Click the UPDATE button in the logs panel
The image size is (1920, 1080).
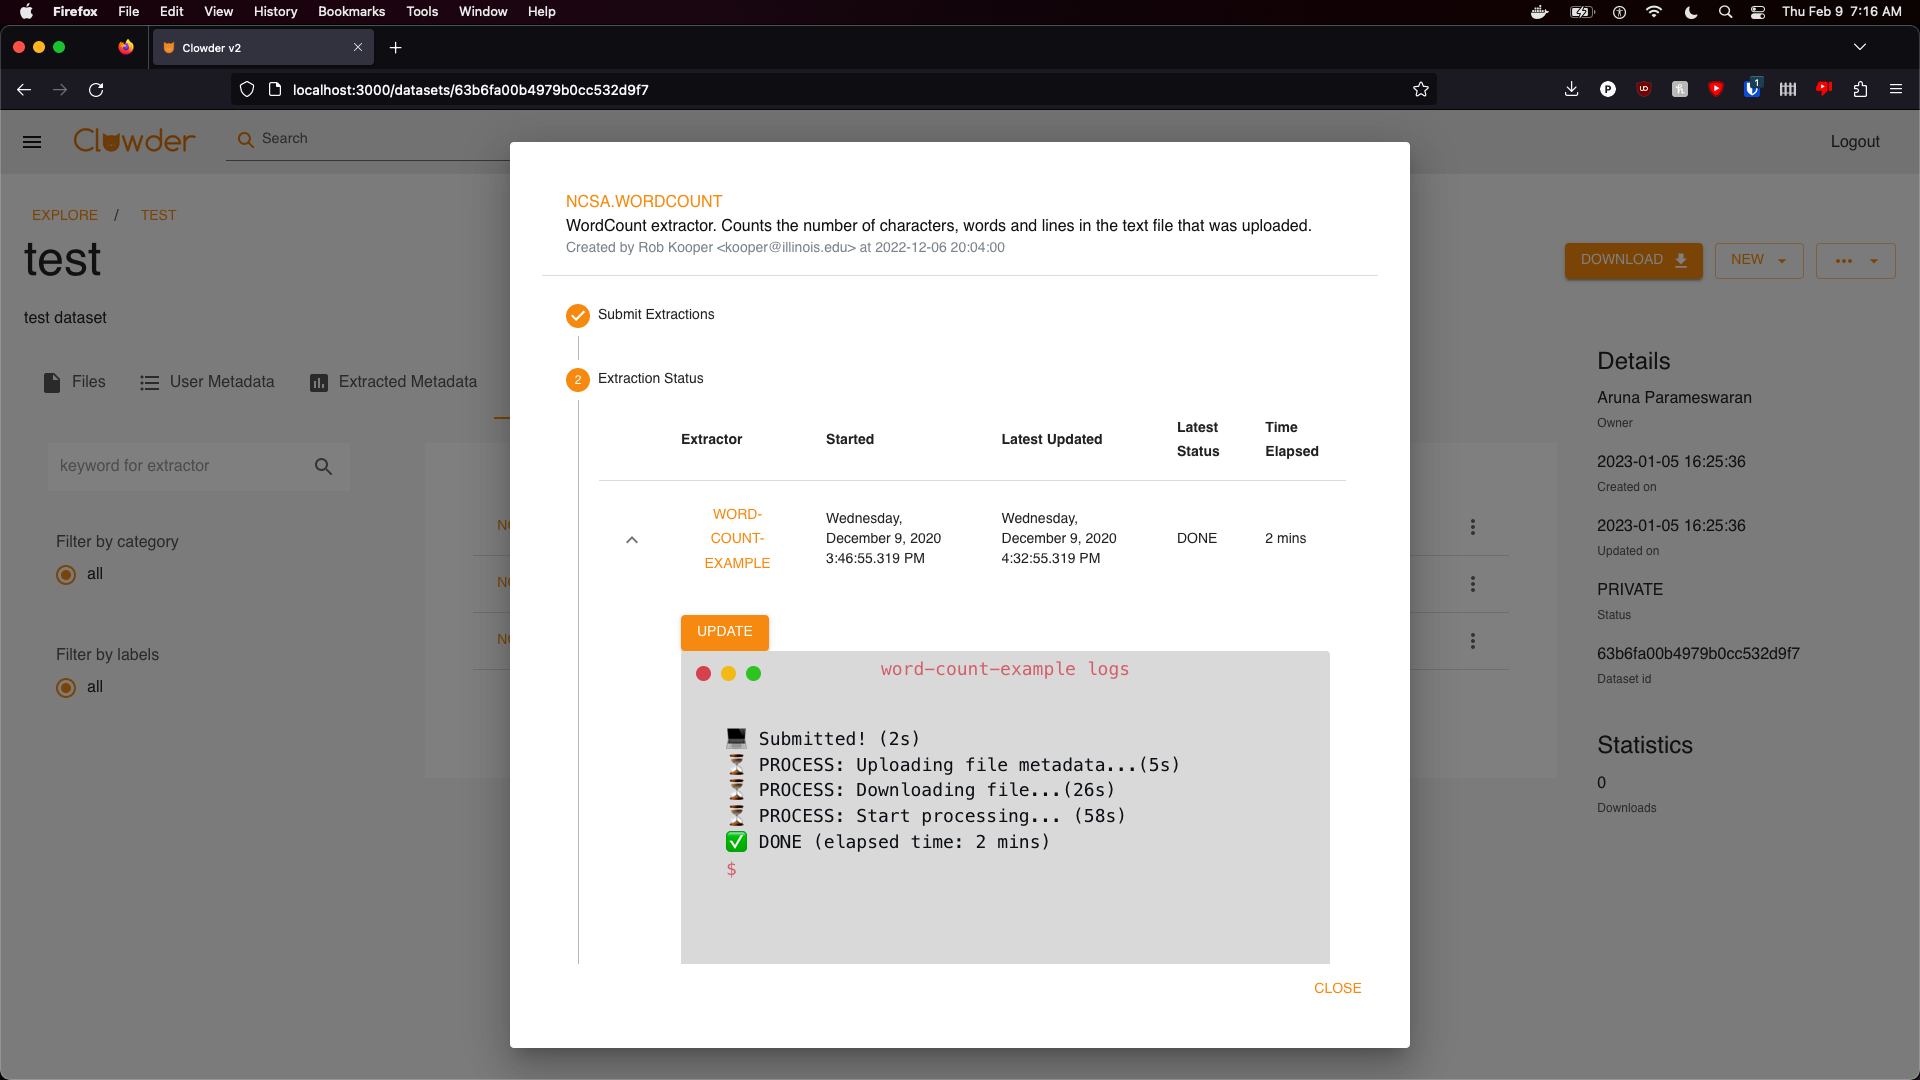point(724,631)
